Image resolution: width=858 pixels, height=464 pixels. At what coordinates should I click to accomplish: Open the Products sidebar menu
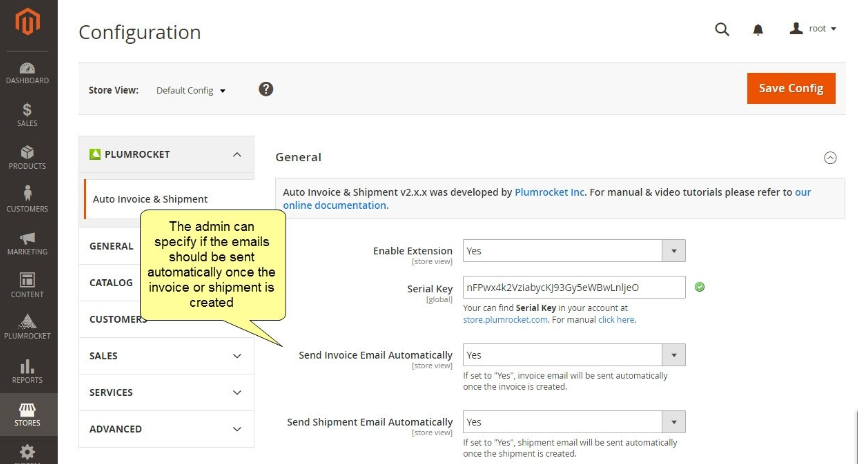(x=27, y=158)
